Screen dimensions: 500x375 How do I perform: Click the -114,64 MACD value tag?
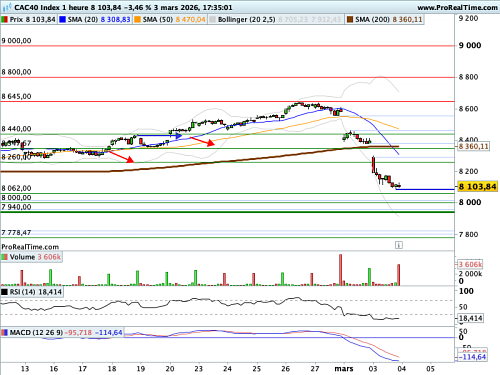(x=472, y=357)
